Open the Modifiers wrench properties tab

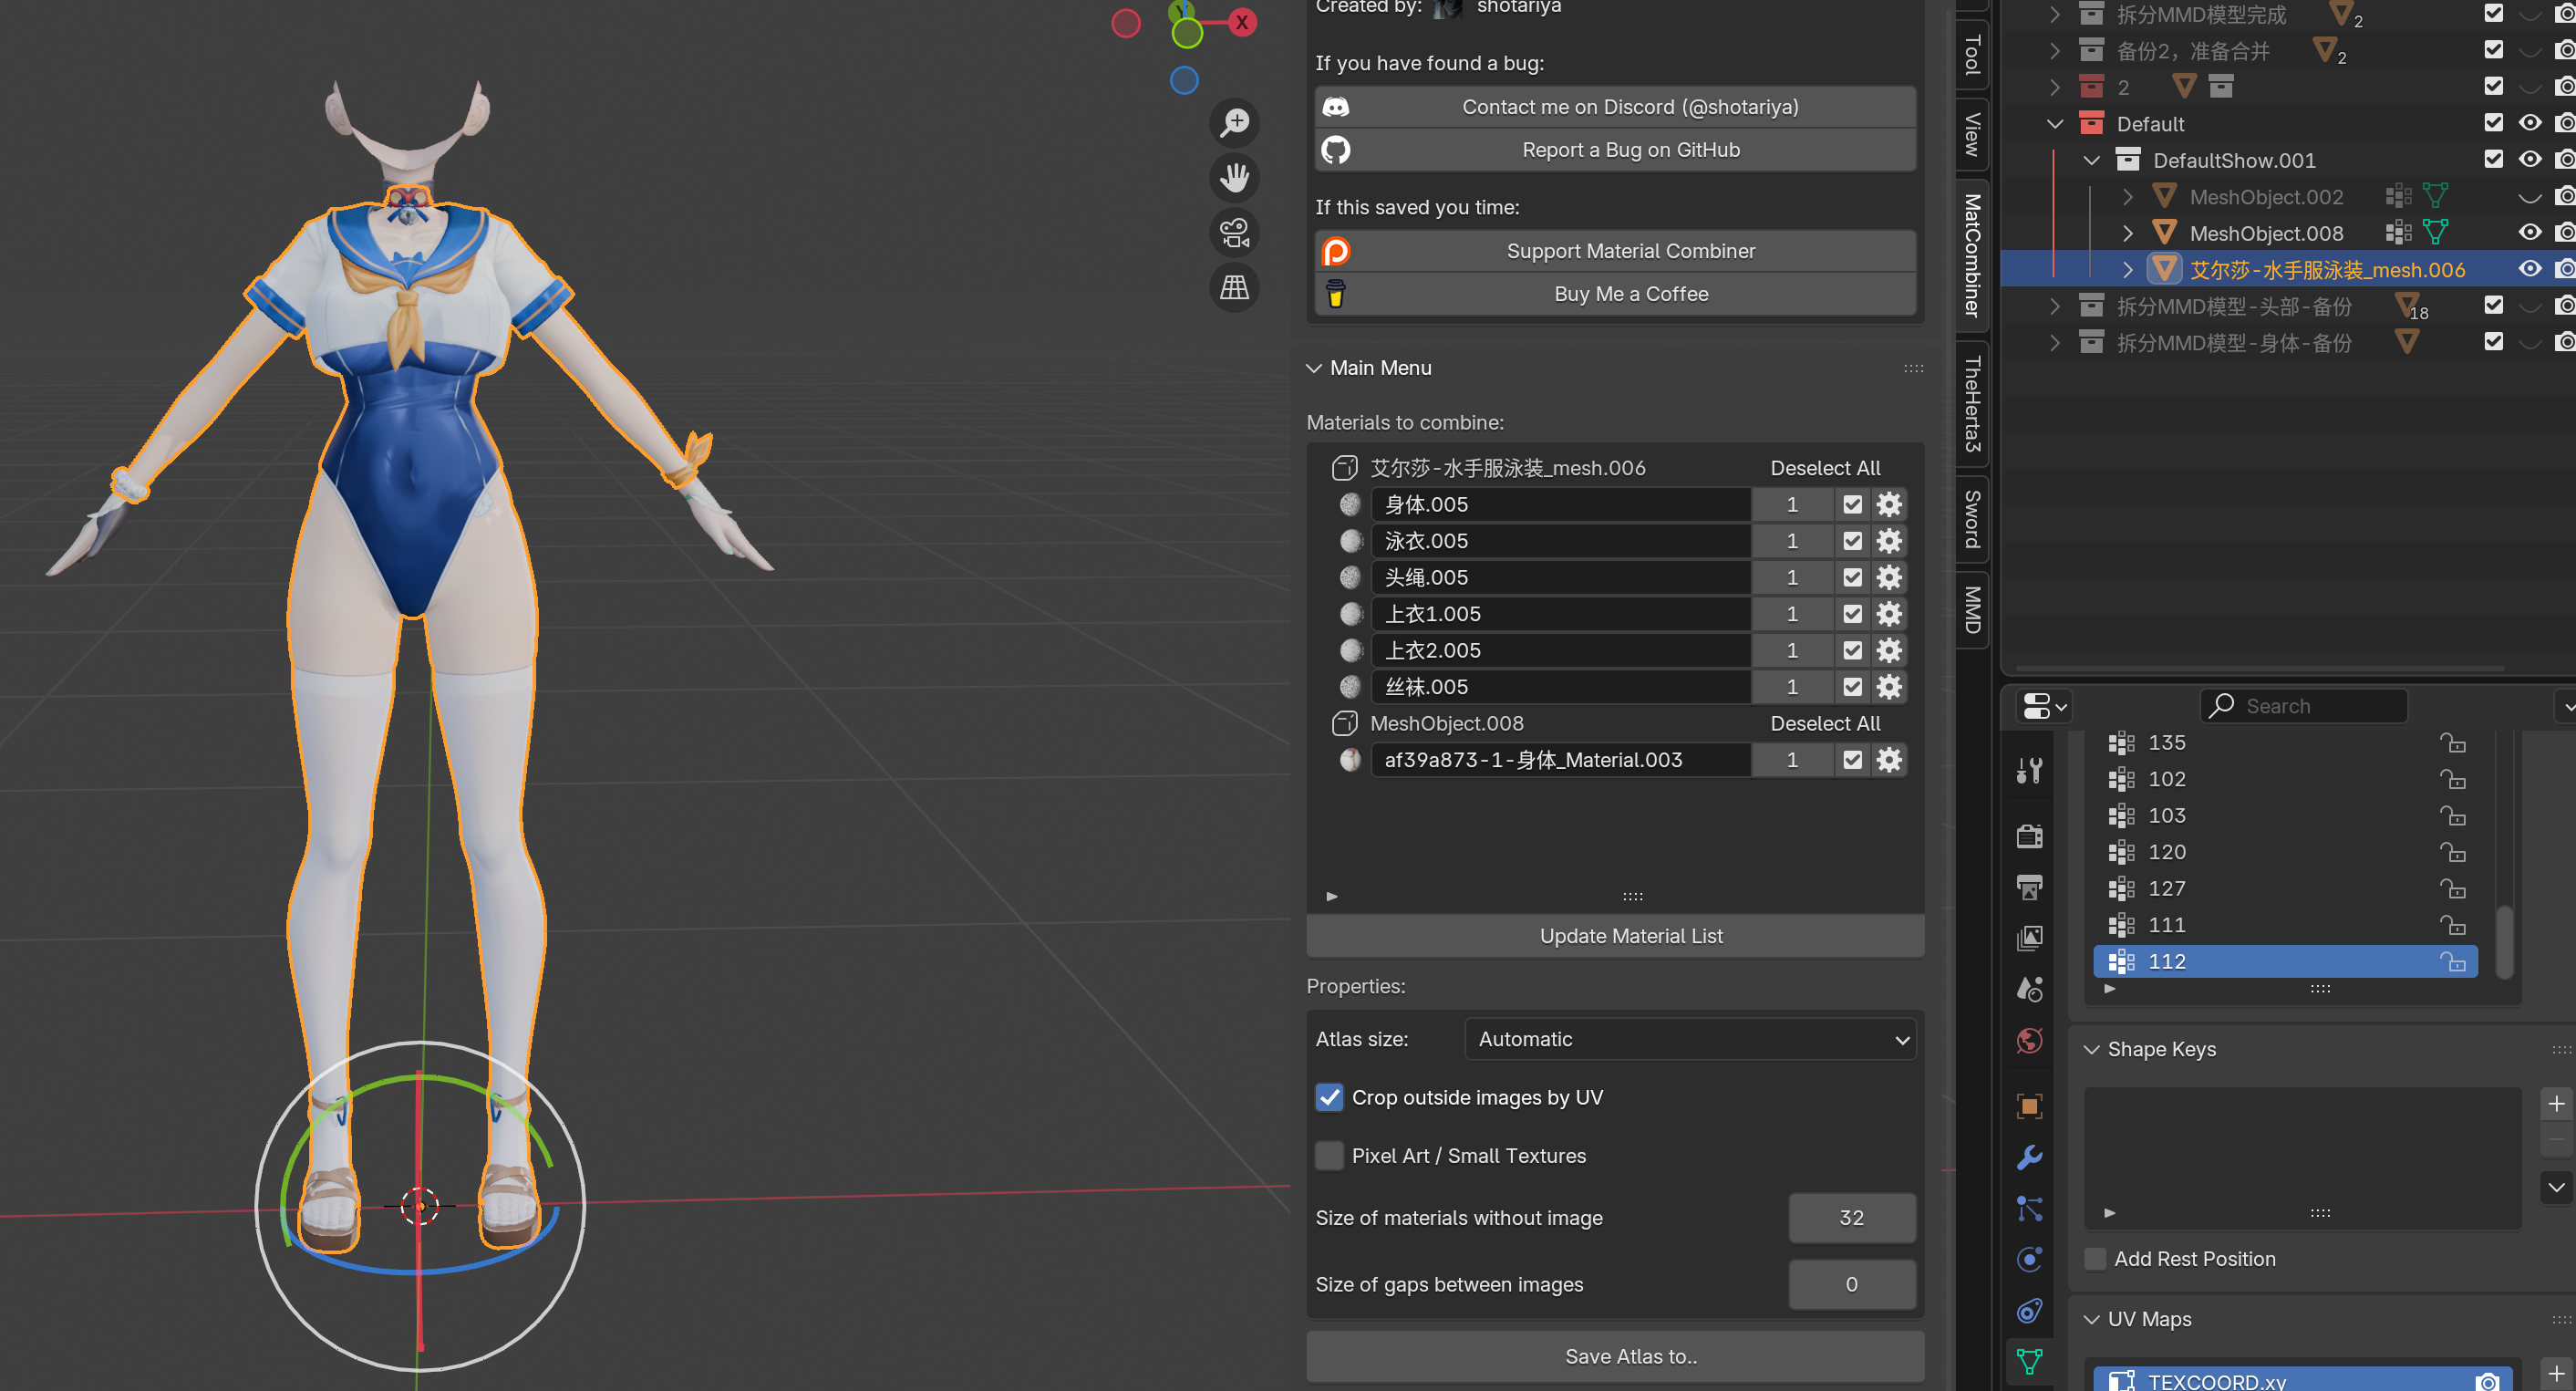2029,1157
